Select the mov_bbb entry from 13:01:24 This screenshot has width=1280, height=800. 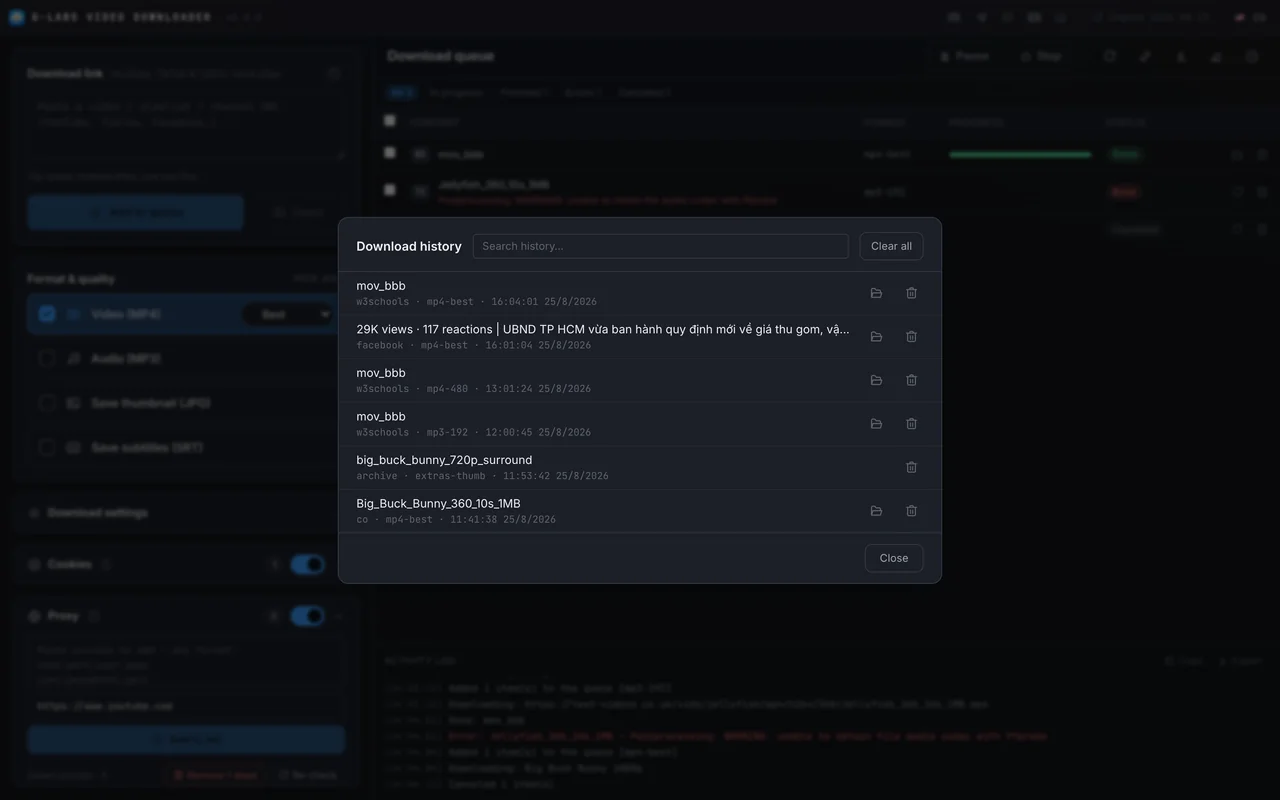coord(381,373)
